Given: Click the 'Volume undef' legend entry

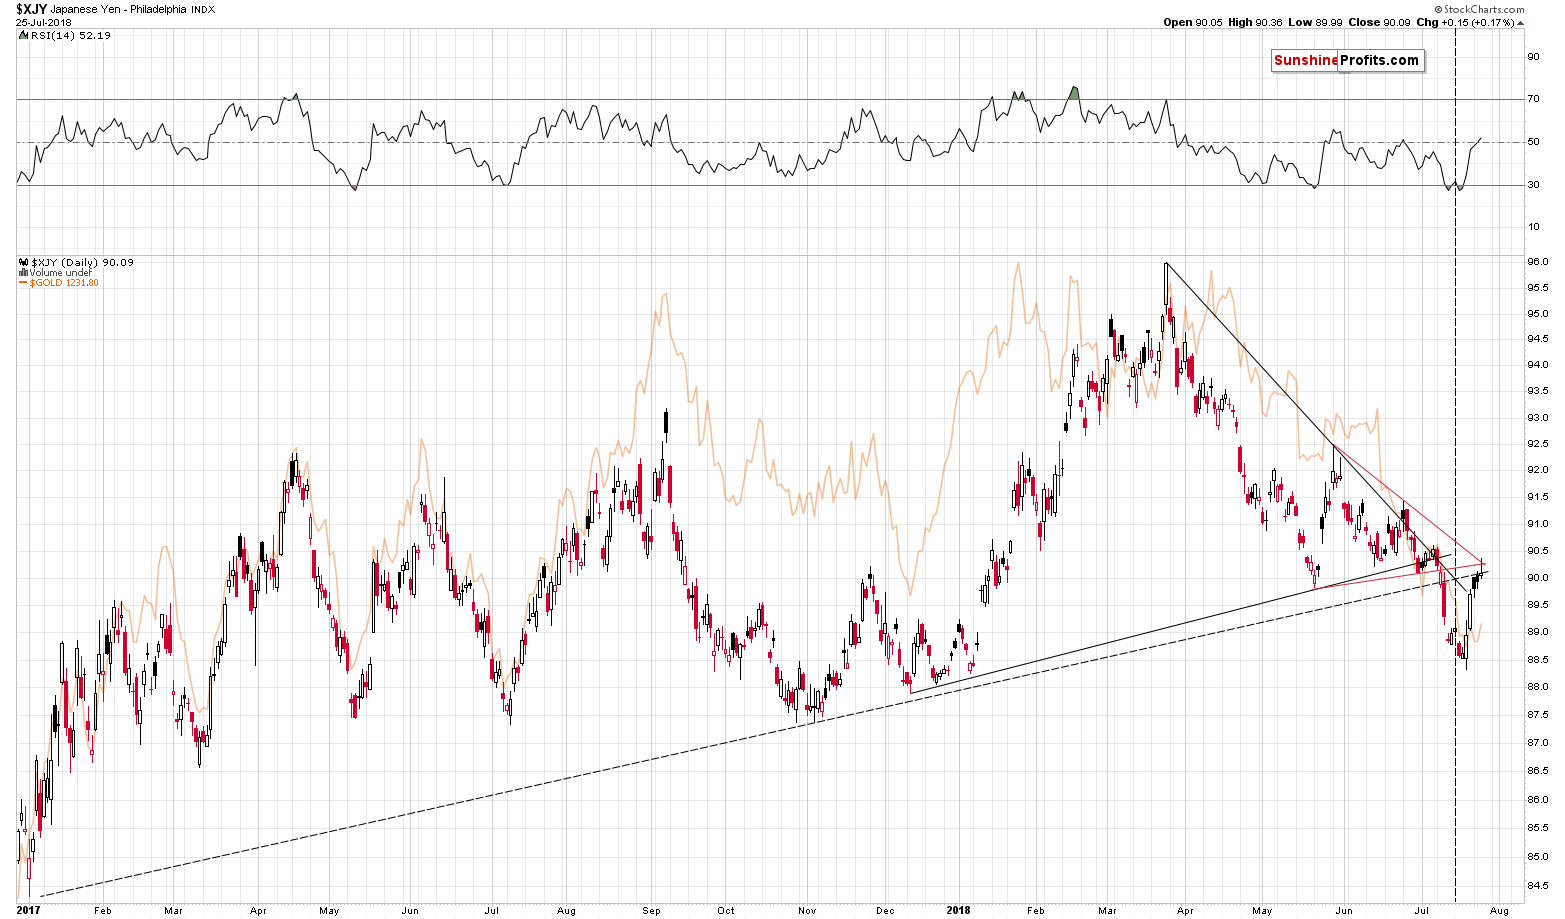Looking at the screenshot, I should pyautogui.click(x=60, y=272).
